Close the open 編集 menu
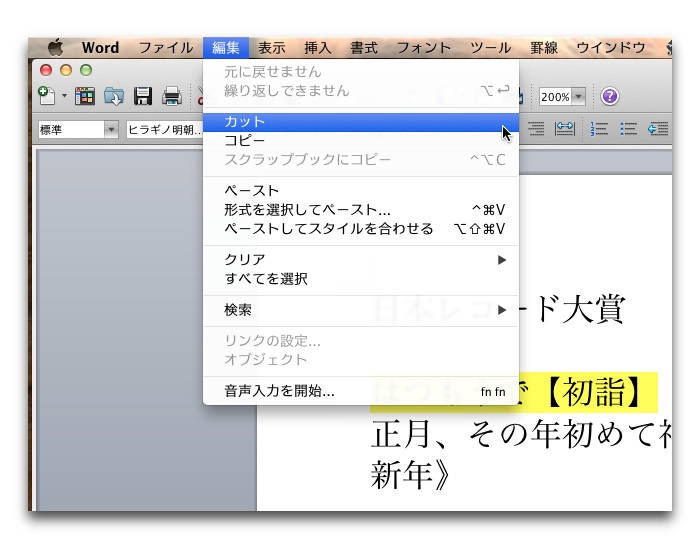 pyautogui.click(x=226, y=47)
